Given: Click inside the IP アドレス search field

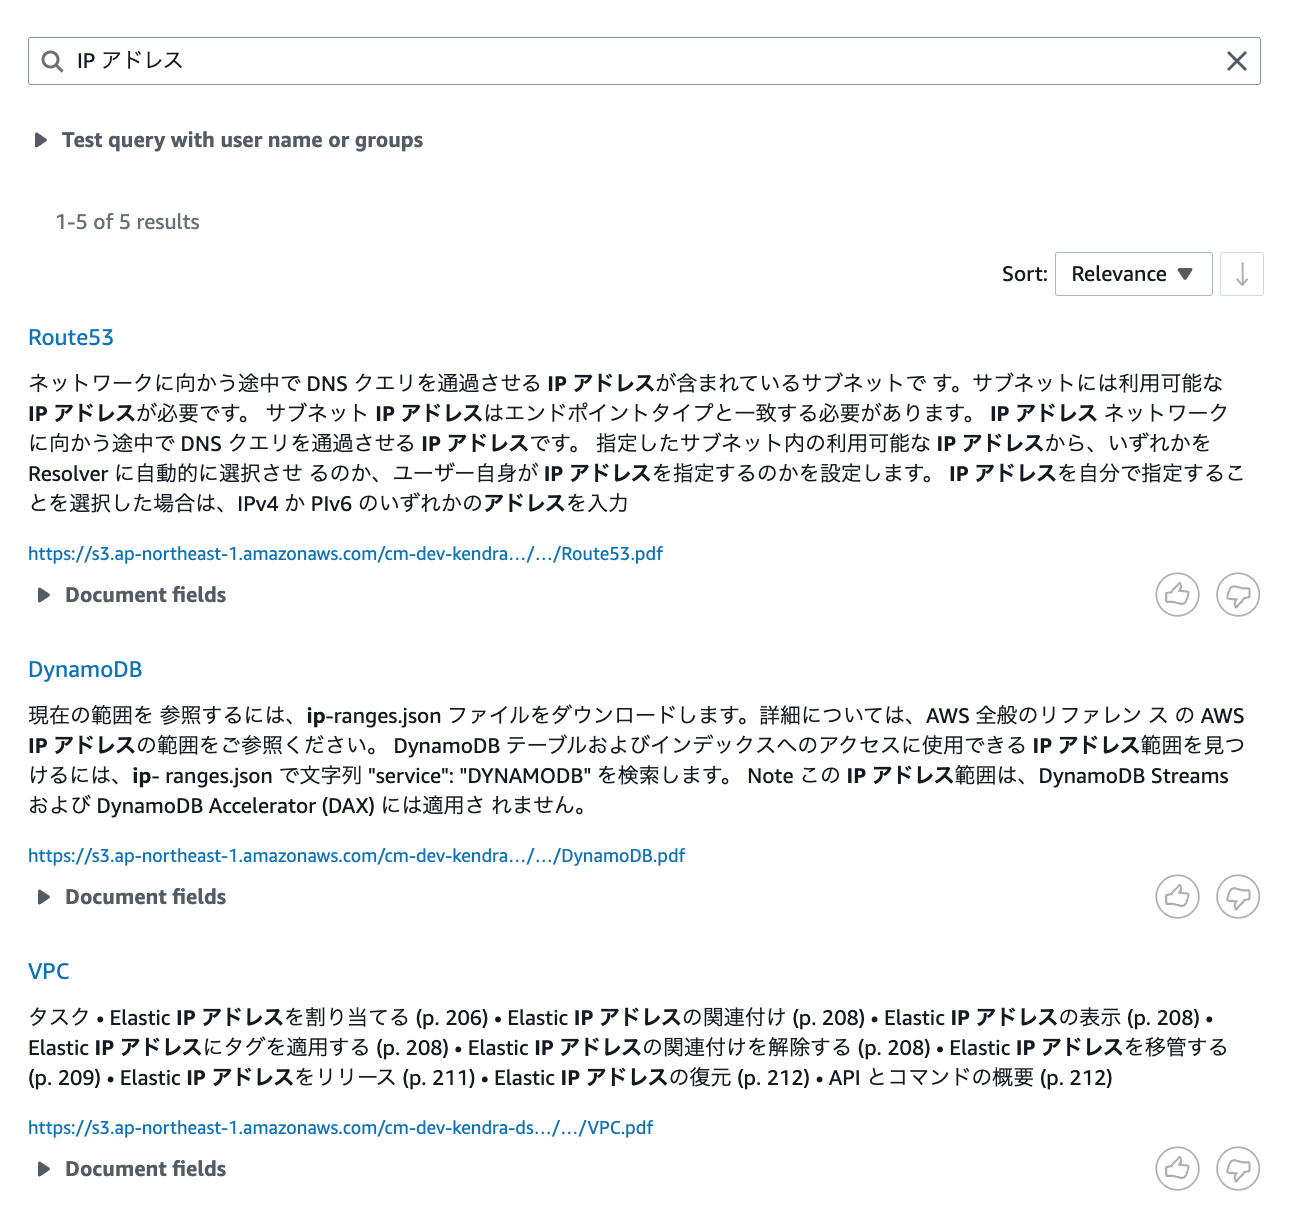Looking at the screenshot, I should click(x=400, y=61).
